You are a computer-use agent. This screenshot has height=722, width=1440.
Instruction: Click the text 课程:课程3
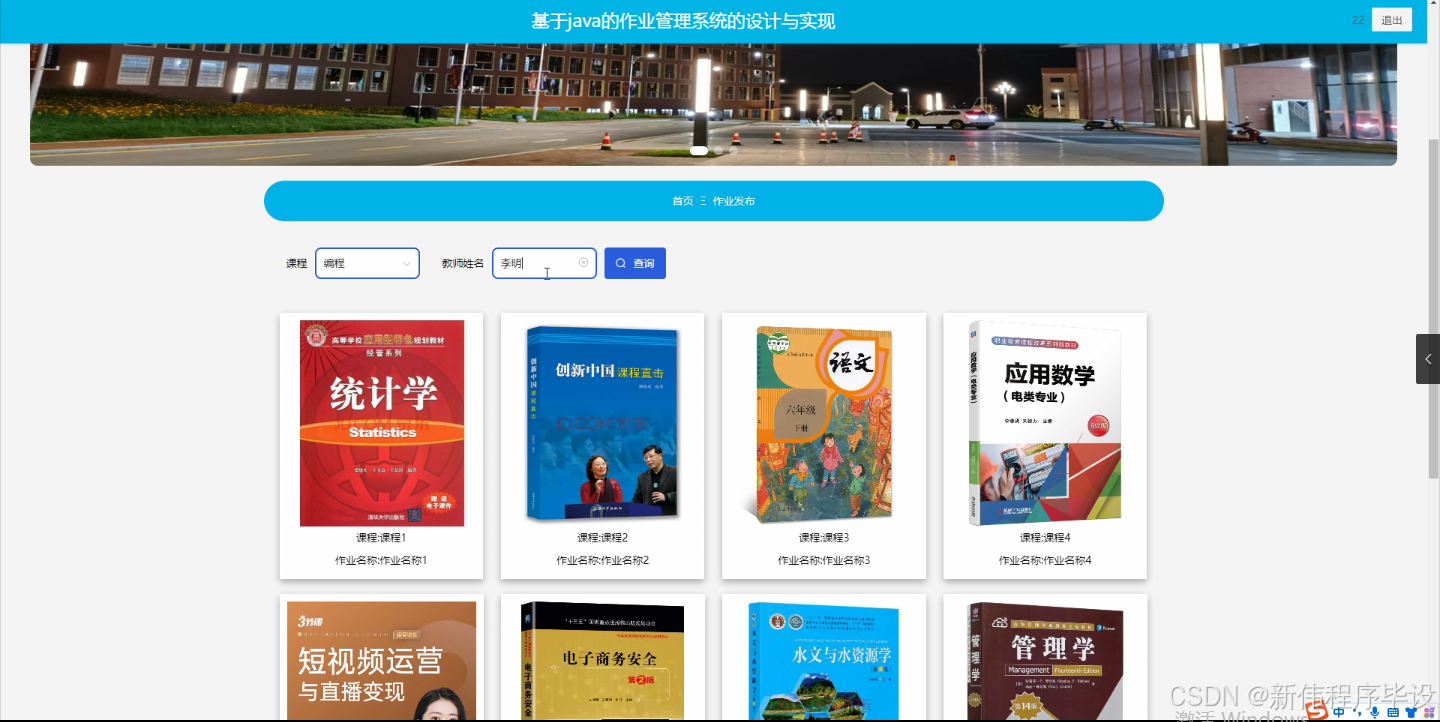tap(824, 538)
